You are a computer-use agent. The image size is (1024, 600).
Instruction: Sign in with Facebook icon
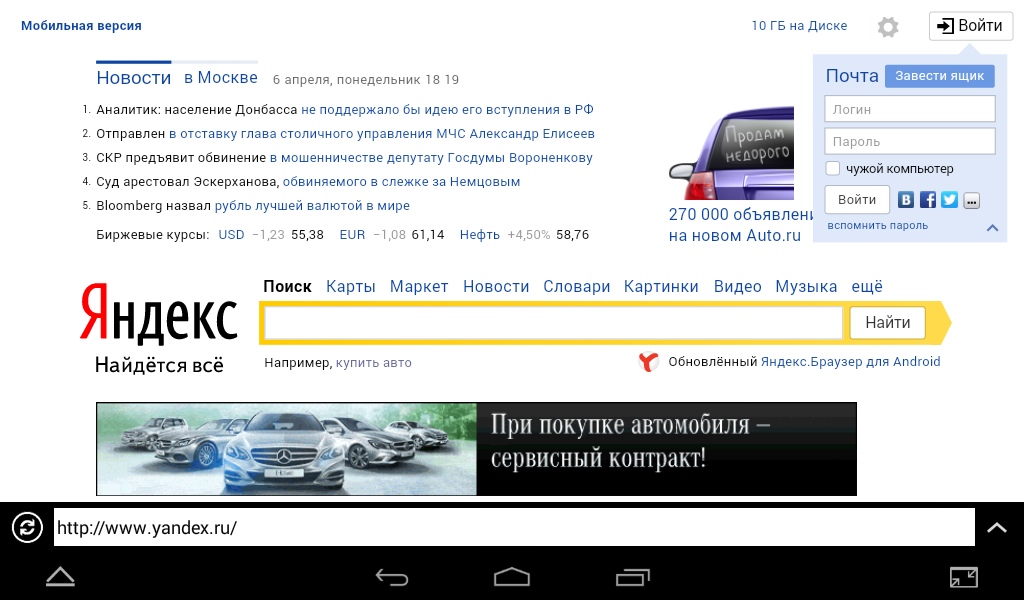pyautogui.click(x=928, y=200)
